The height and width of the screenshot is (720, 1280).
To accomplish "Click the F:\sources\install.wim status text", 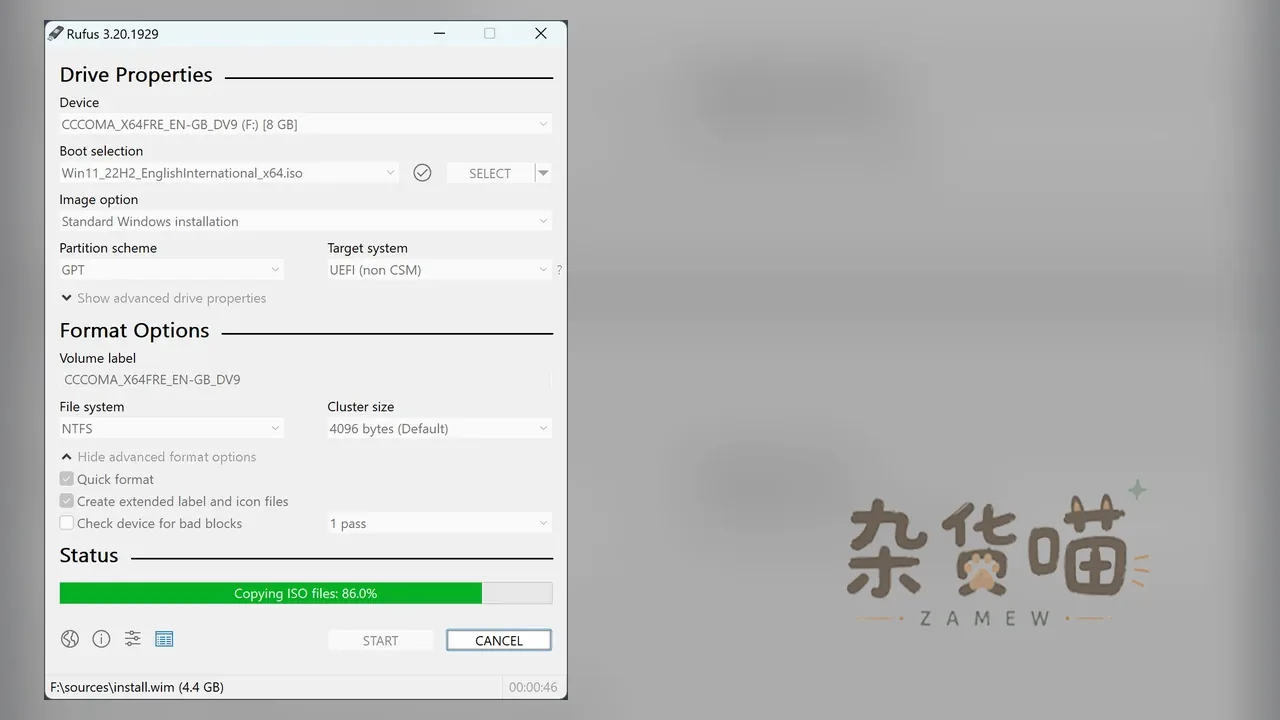I will (x=137, y=687).
